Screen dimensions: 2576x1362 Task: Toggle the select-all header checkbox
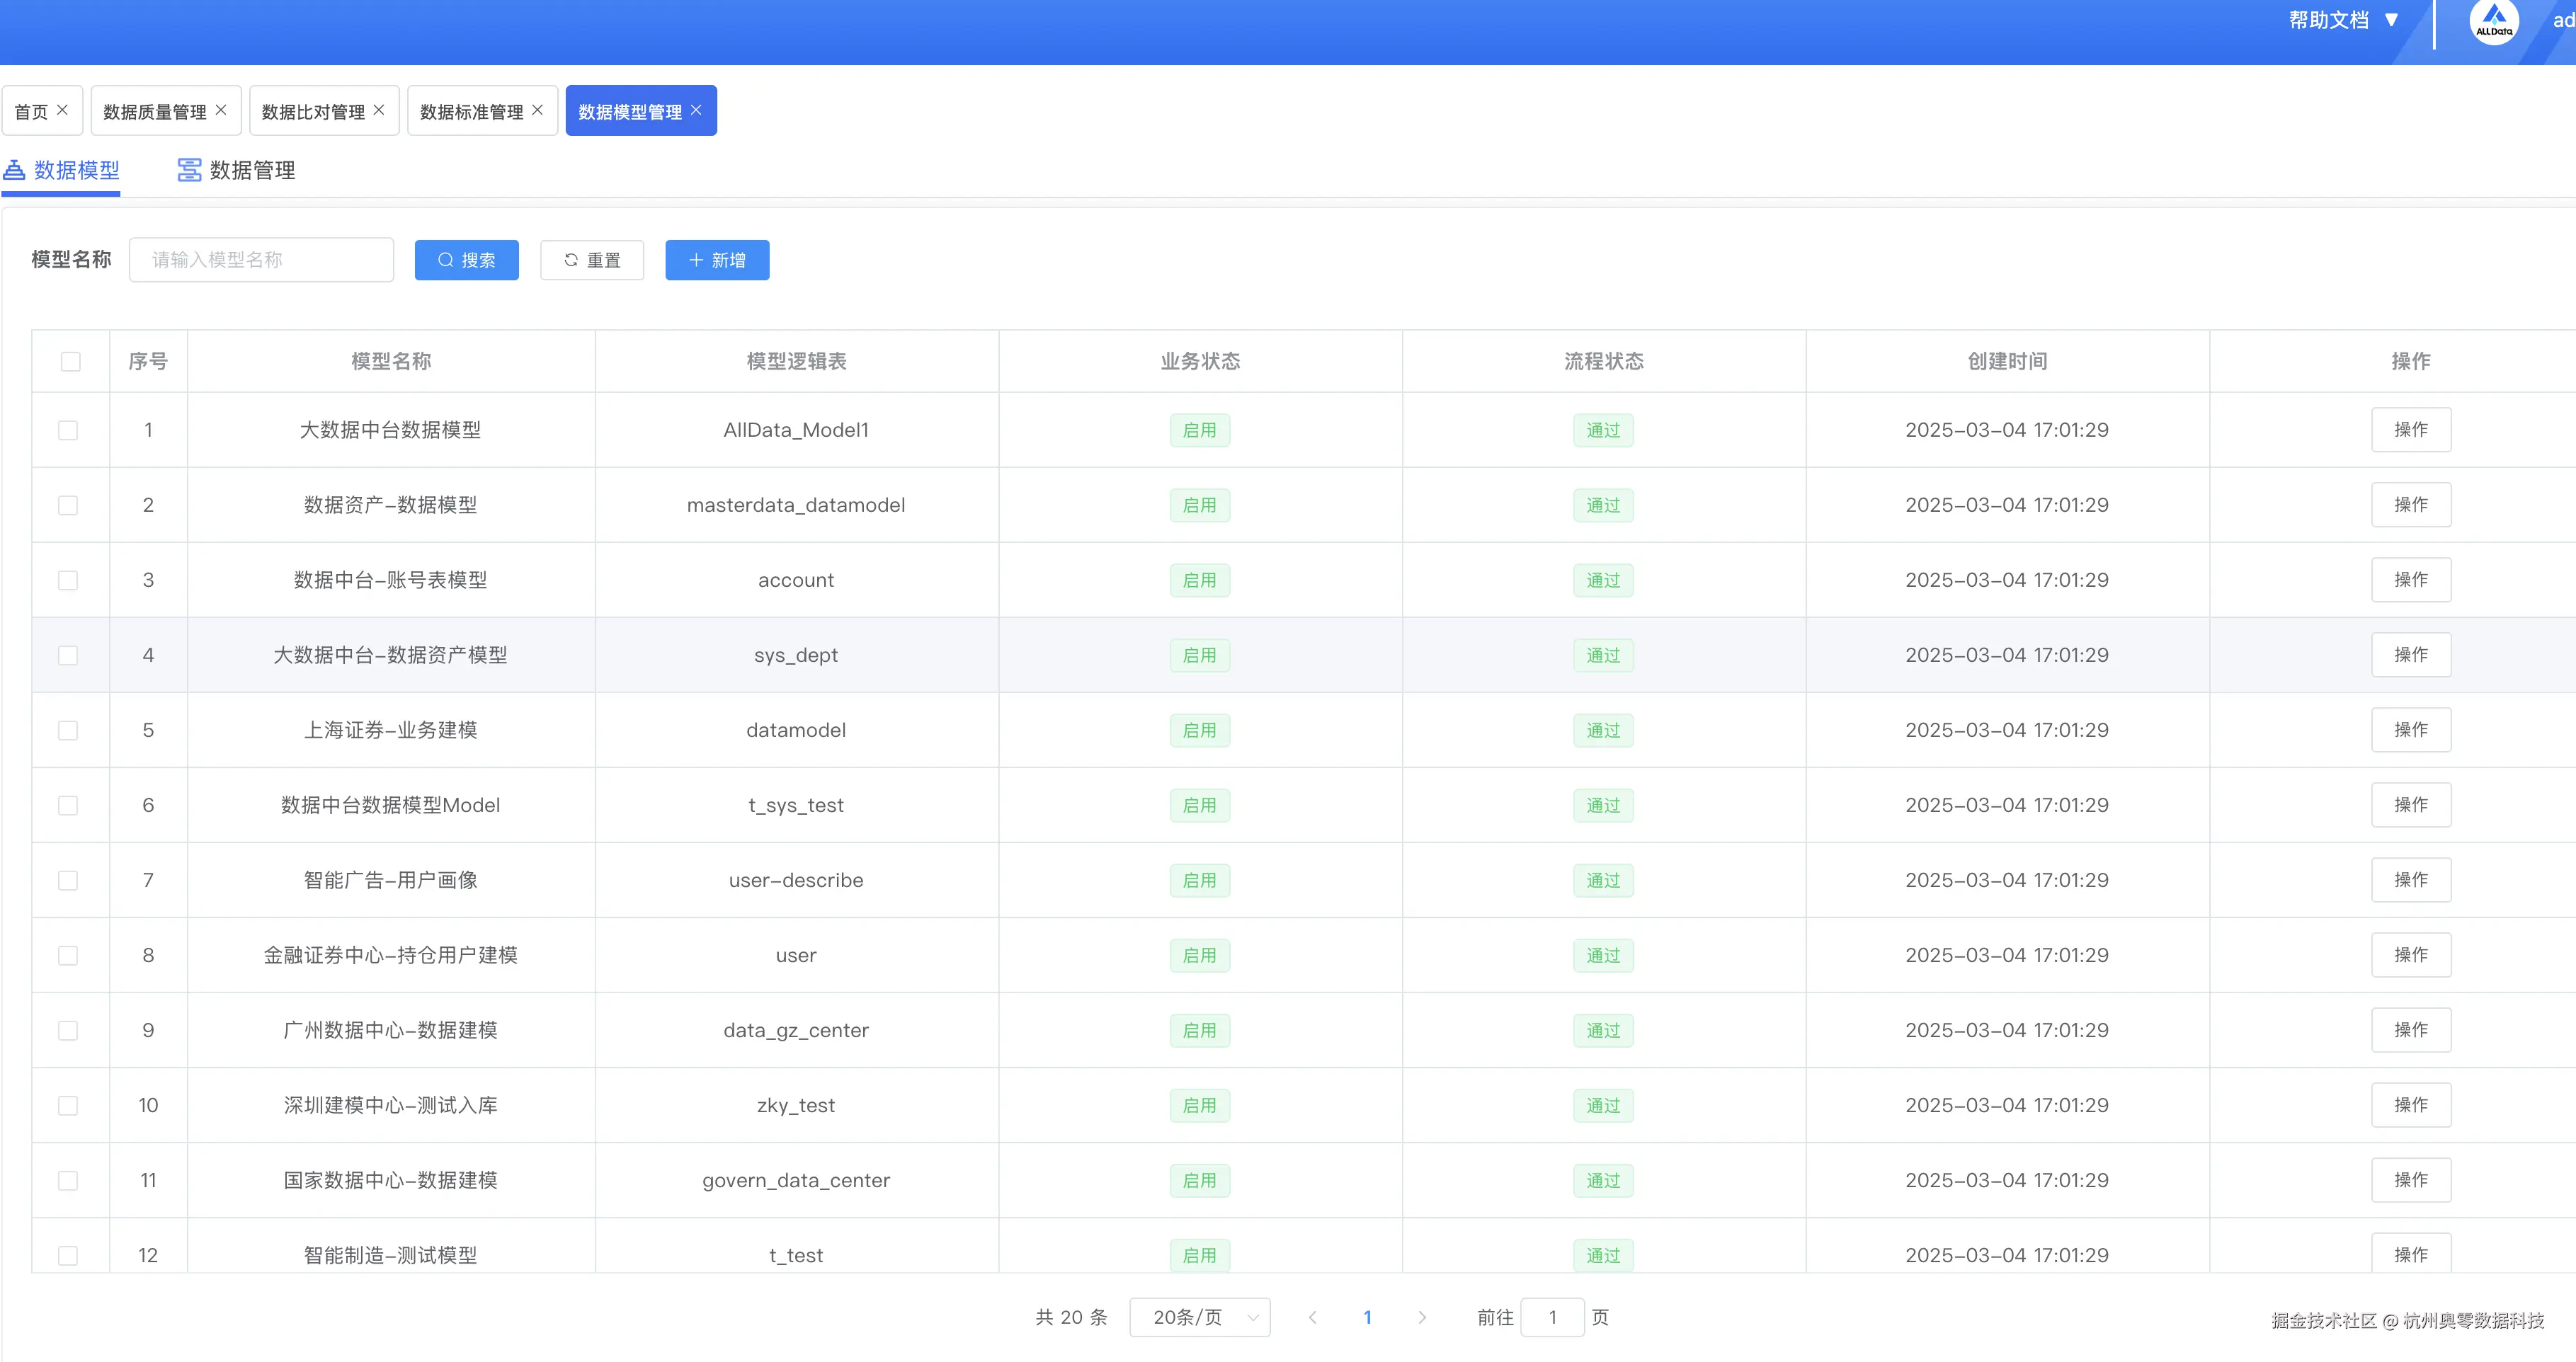pos(70,361)
